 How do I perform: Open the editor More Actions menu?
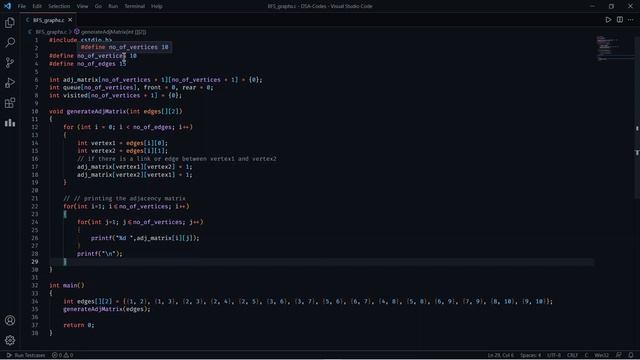coord(631,20)
